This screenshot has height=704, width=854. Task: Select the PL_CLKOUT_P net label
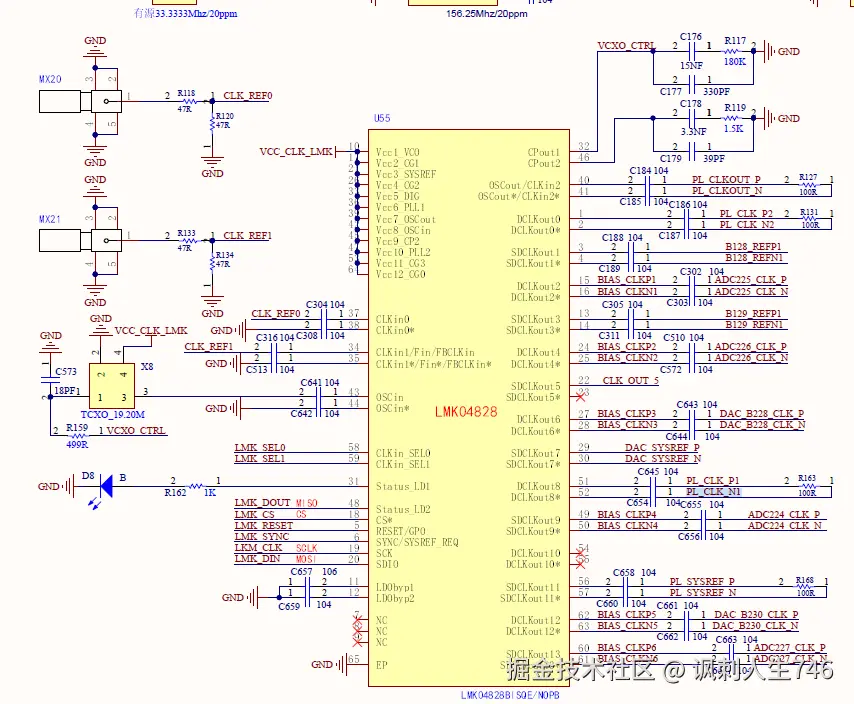coord(726,179)
